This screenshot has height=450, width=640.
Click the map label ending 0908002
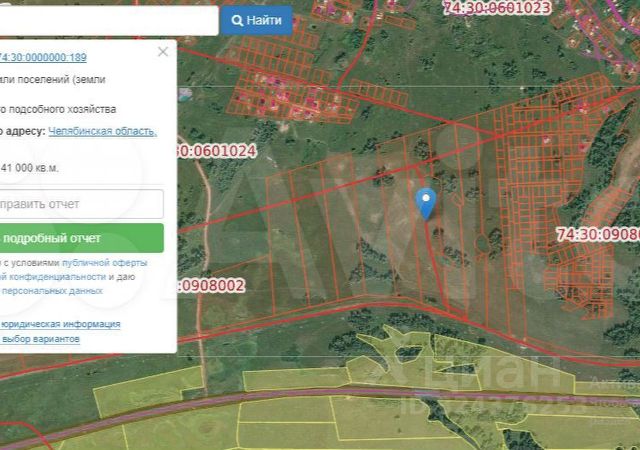pyautogui.click(x=211, y=285)
